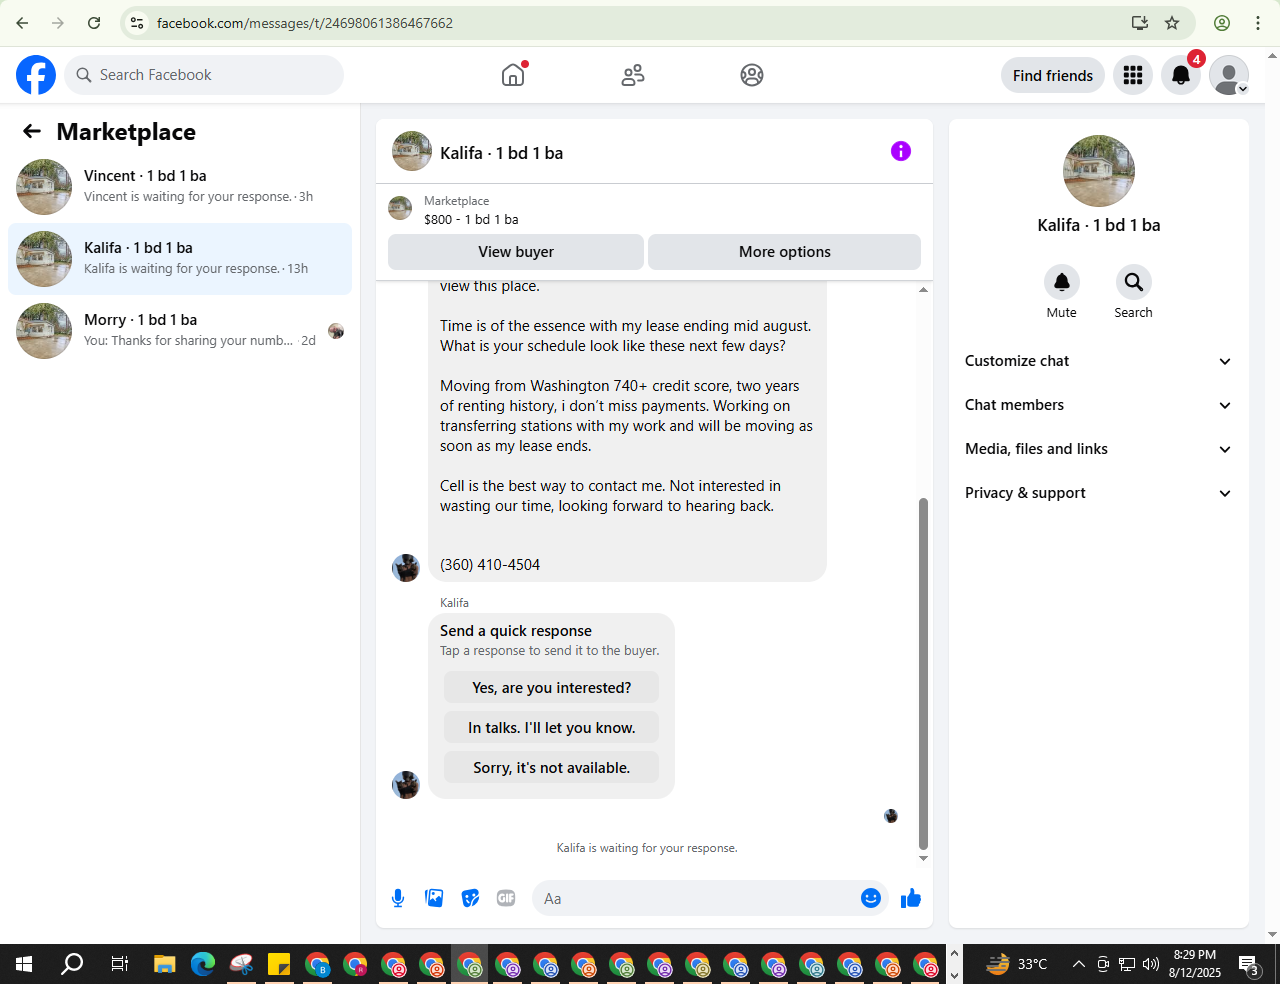Open conversation information purple icon

[901, 151]
